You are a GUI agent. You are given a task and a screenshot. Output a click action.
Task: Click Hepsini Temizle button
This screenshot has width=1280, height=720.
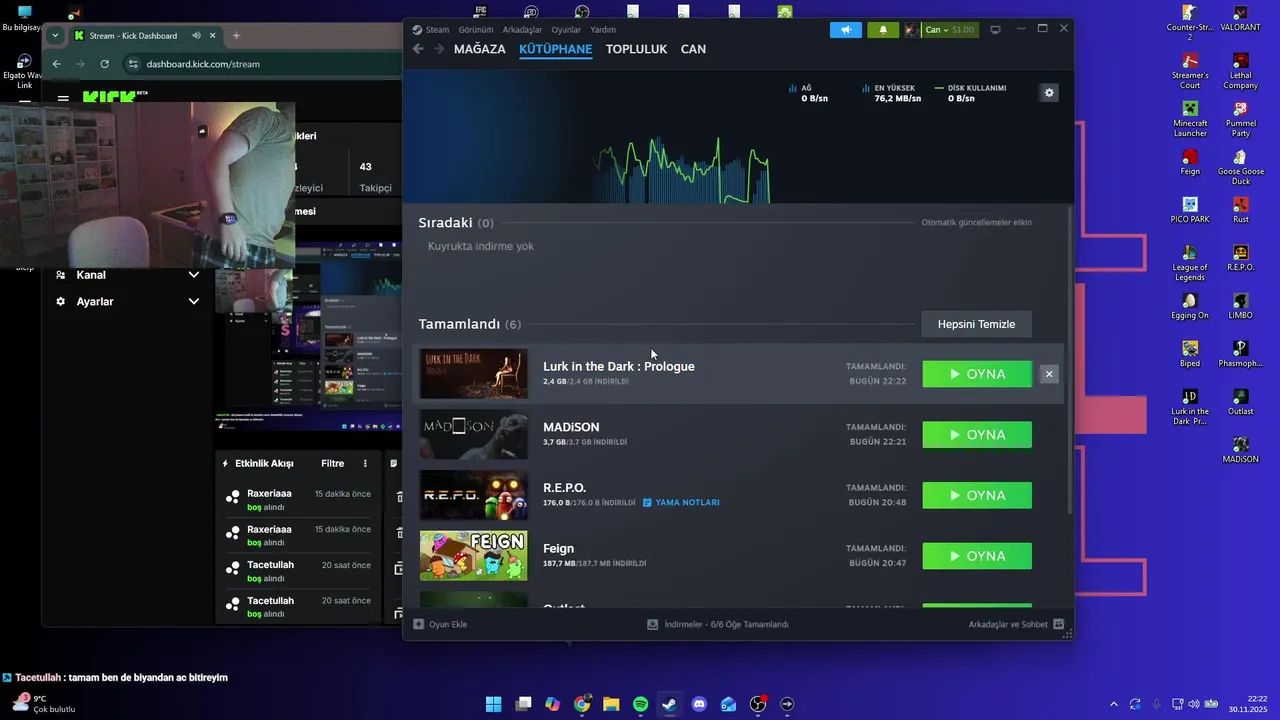976,324
